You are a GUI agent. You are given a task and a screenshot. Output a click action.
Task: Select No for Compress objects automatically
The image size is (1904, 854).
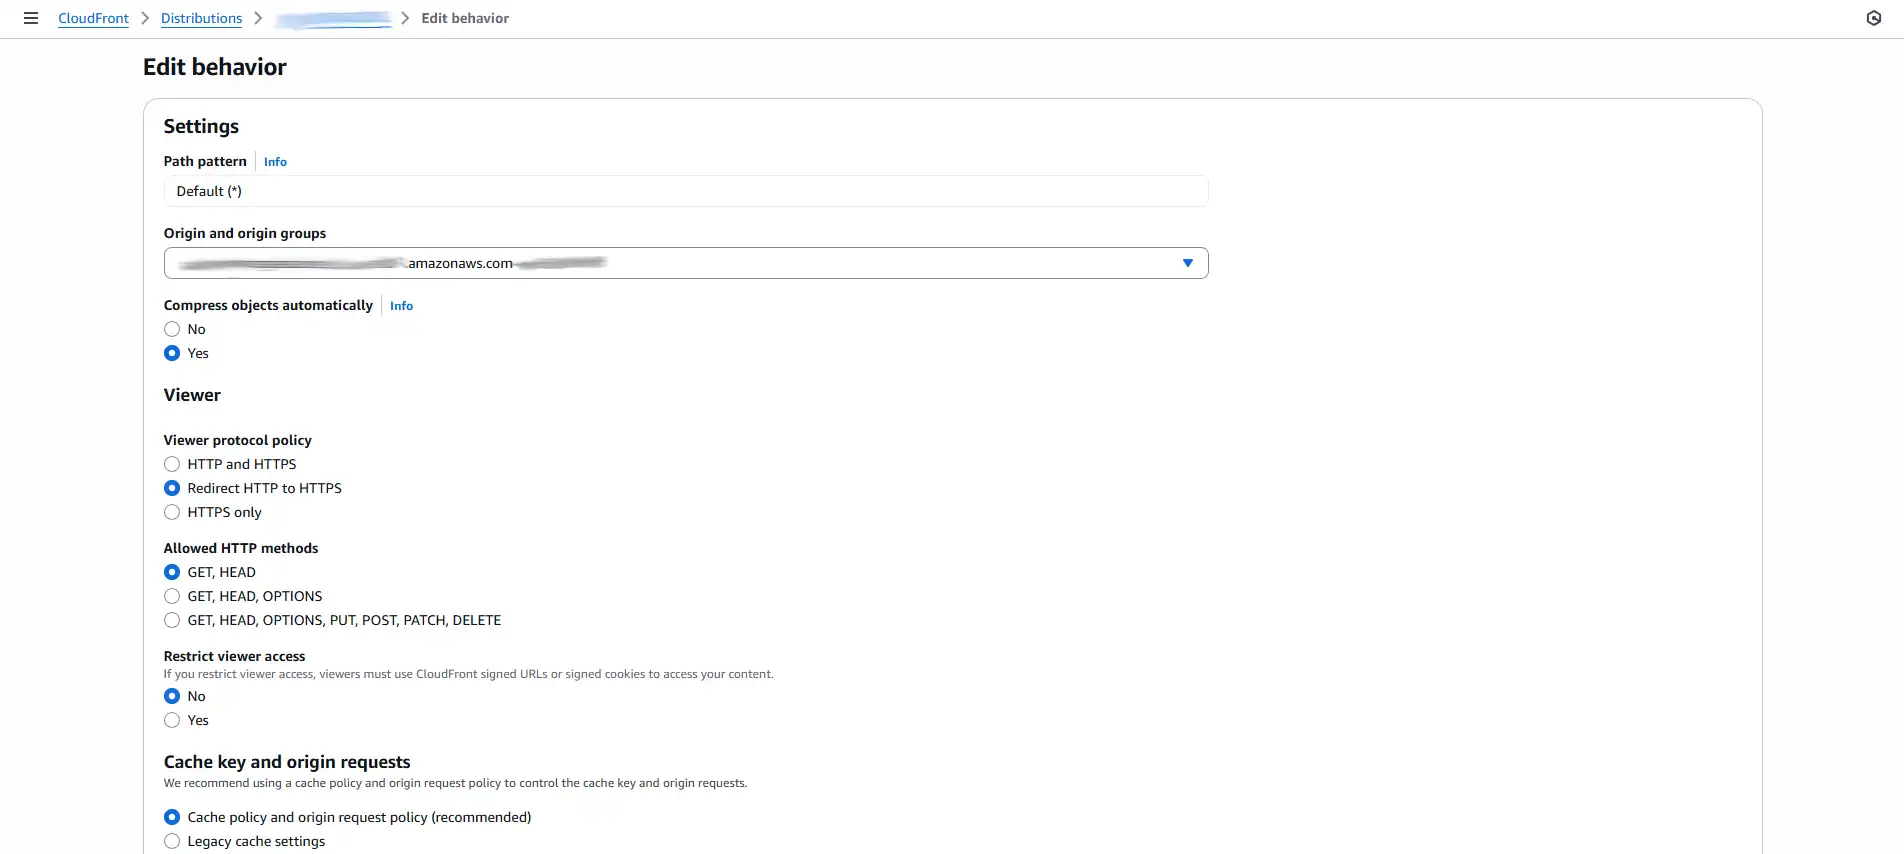[x=172, y=329]
